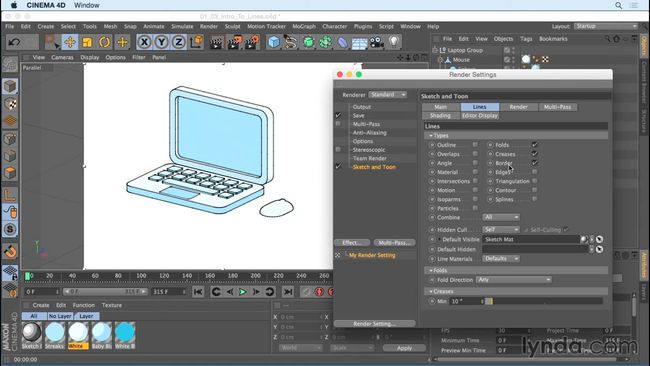
Task: Open the Simulate menu
Action: click(182, 26)
